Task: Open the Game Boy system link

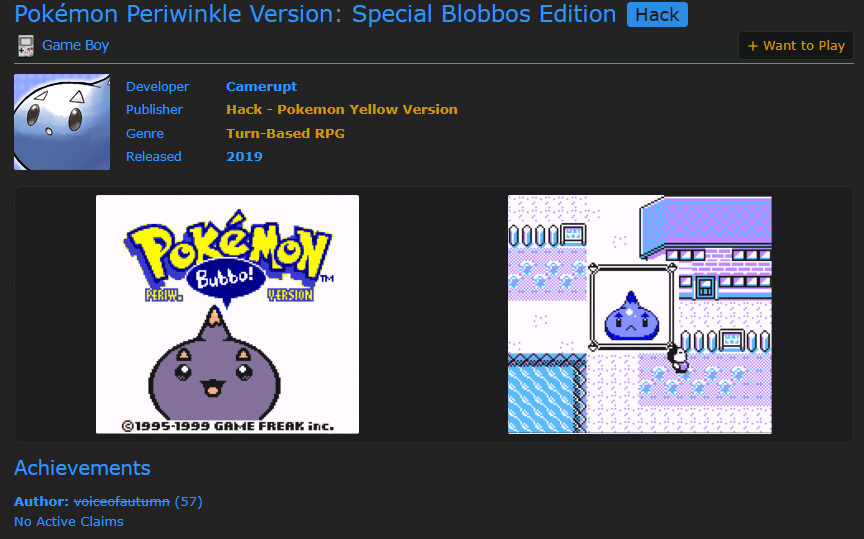Action: point(75,45)
